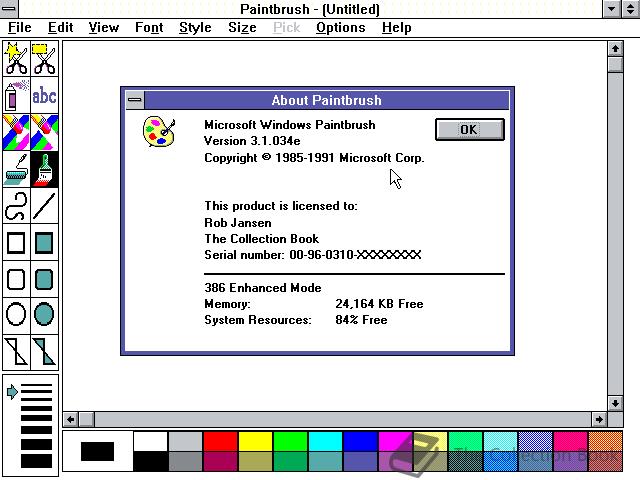Pick the cyan color swatch
Image resolution: width=640 pixels, height=480 pixels.
click(x=326, y=442)
